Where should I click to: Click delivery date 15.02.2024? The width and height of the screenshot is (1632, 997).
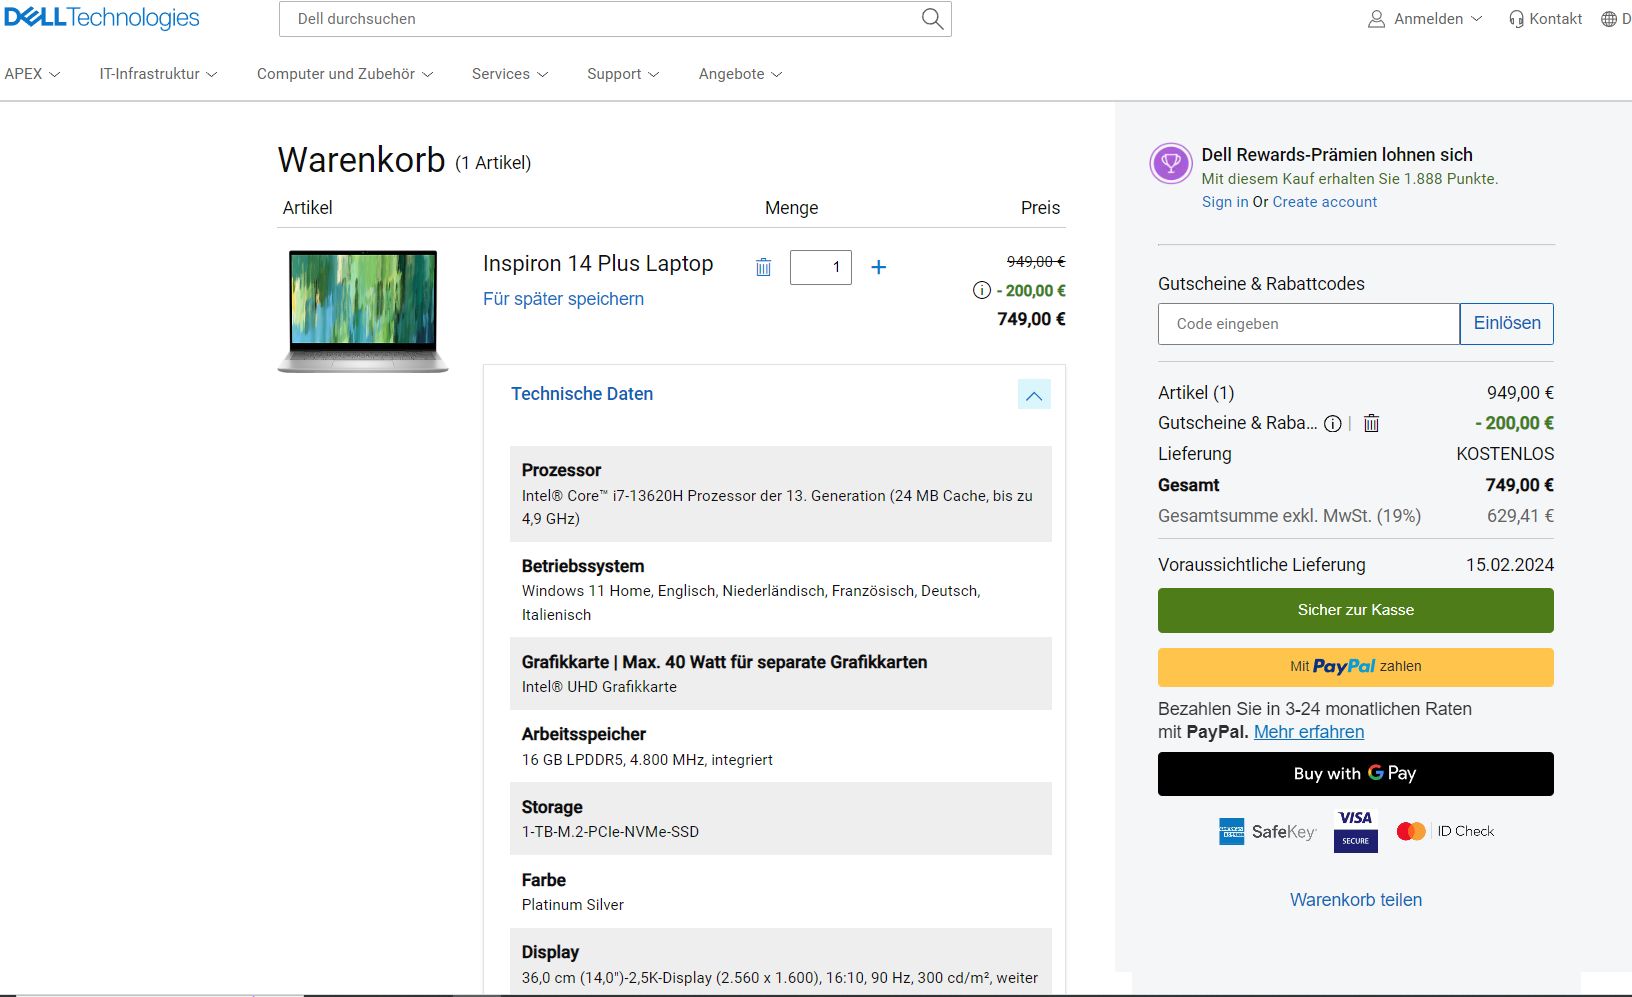click(1510, 565)
